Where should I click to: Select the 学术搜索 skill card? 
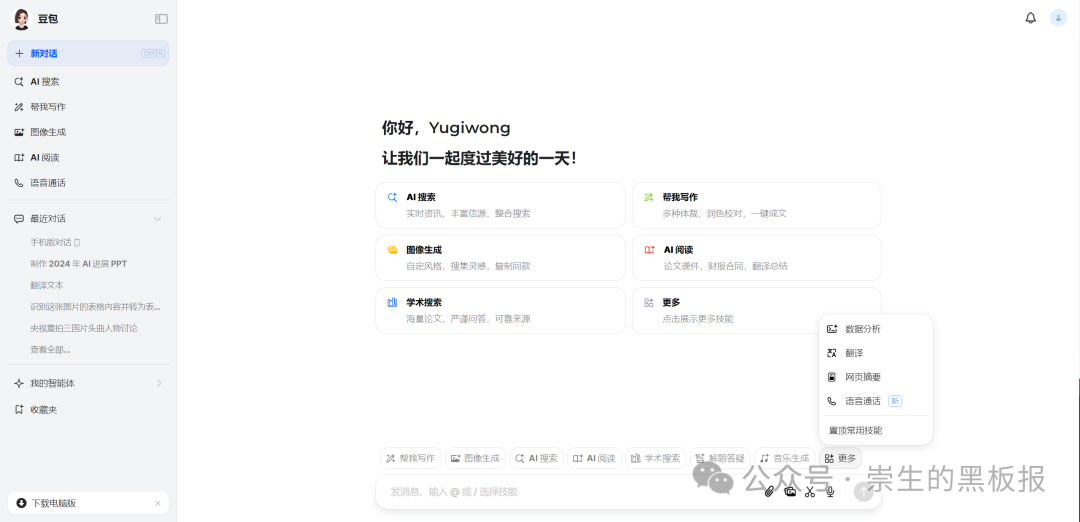500,311
